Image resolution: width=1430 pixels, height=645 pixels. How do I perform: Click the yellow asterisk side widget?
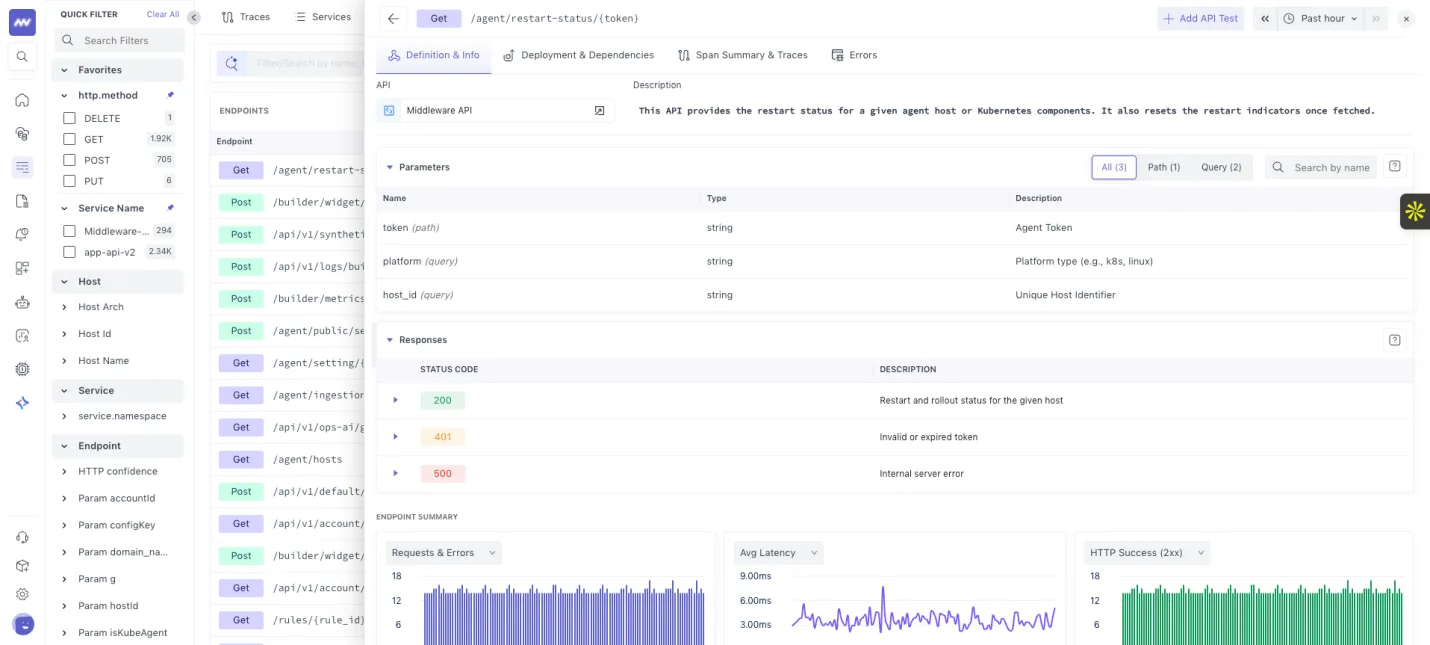click(x=1415, y=211)
